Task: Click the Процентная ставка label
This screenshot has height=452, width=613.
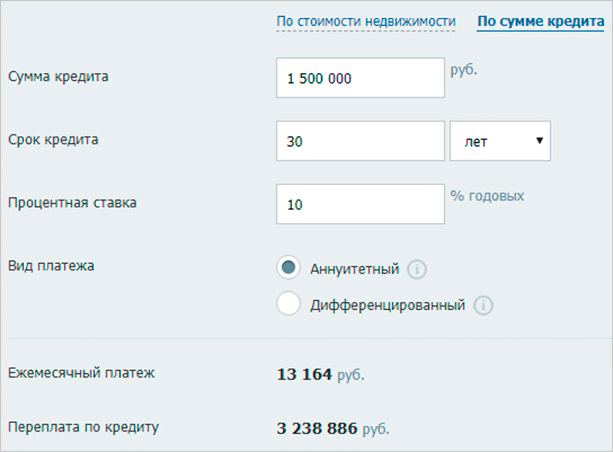Action: pos(72,202)
